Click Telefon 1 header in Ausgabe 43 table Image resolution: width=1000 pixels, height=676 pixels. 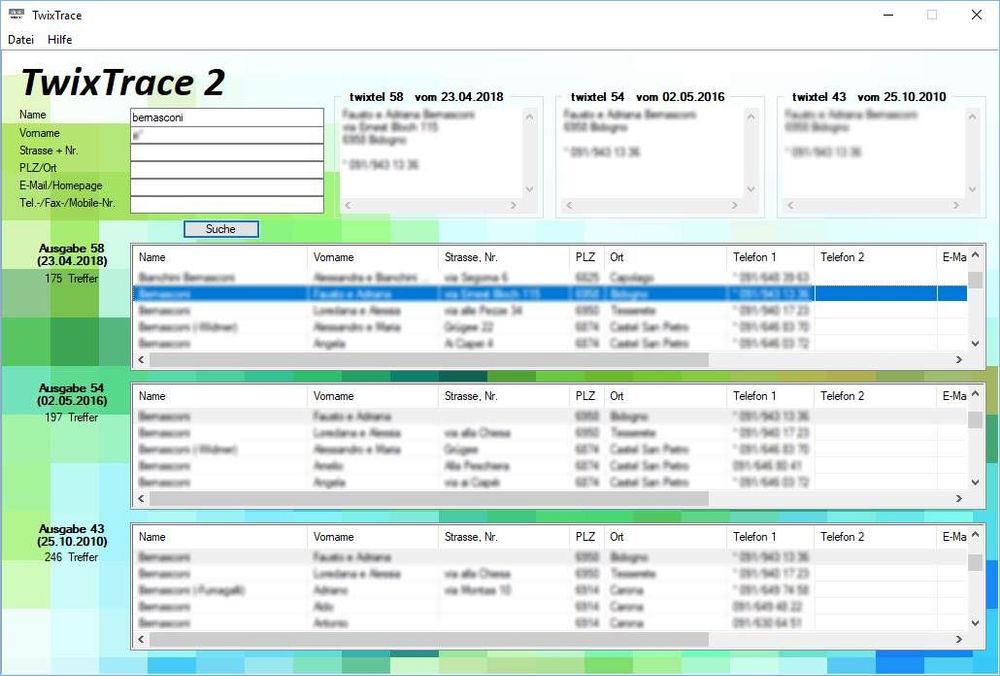pos(770,538)
